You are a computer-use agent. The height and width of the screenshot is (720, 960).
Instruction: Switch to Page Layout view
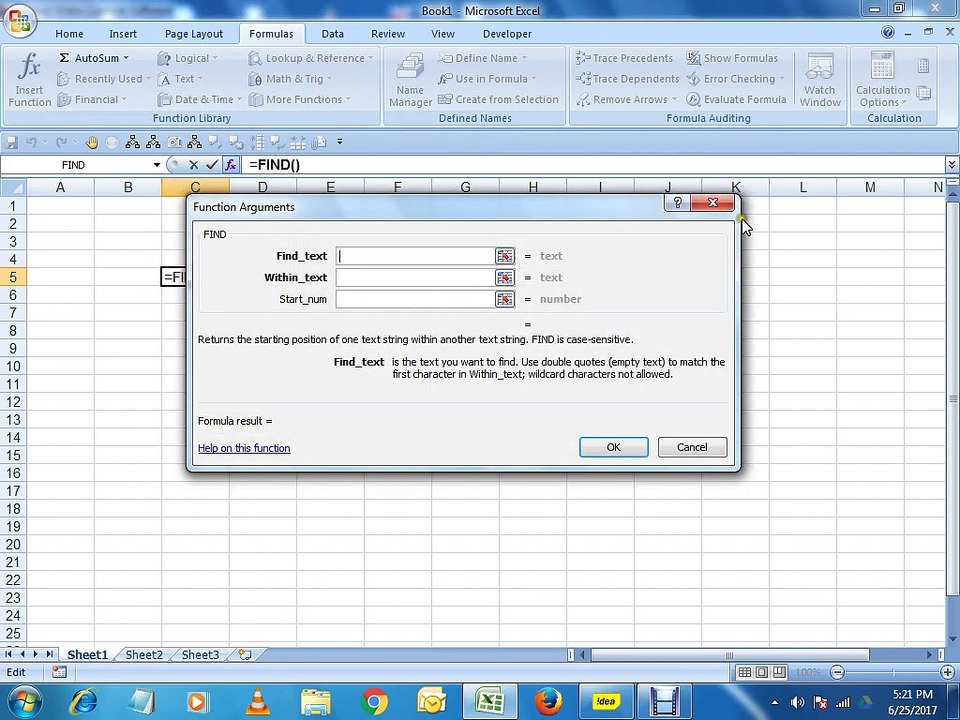coord(762,672)
